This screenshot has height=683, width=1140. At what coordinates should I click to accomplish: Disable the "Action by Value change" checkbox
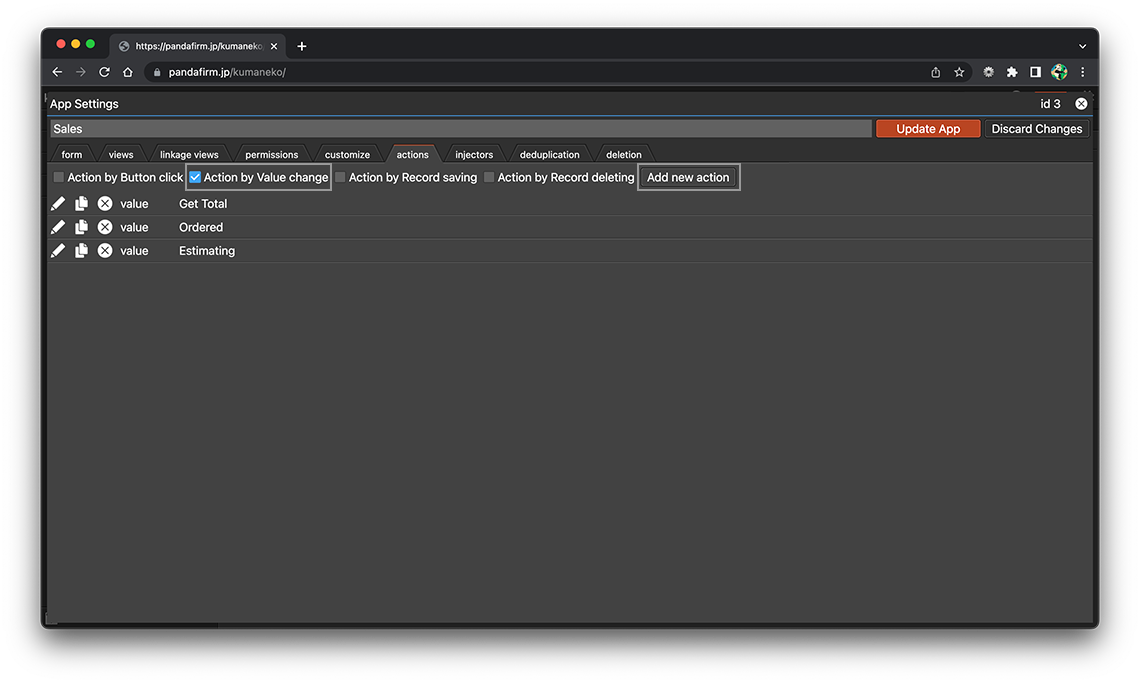point(195,176)
